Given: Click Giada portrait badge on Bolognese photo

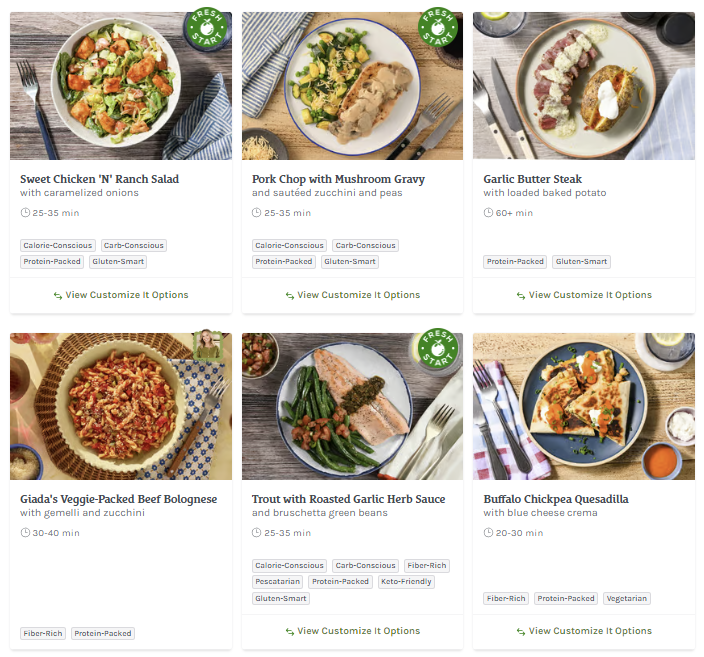Looking at the screenshot, I should [209, 345].
